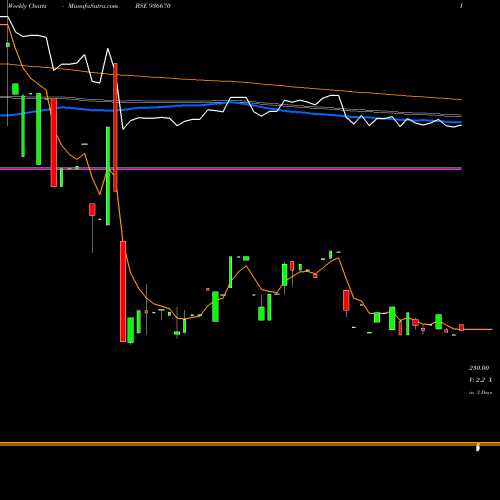The width and height of the screenshot is (500, 500).
Task: Click the 'in 2 Days' text
Action: (480, 393)
